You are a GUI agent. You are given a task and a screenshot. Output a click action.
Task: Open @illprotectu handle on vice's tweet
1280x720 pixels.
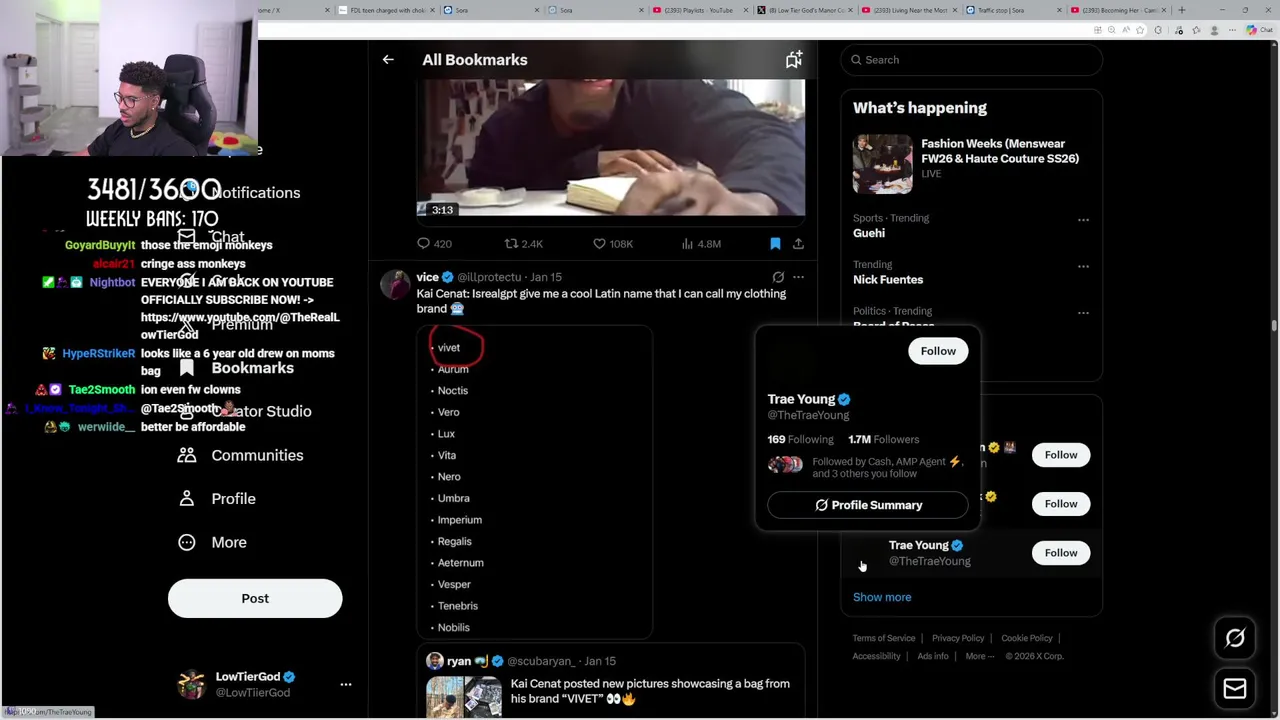point(489,277)
